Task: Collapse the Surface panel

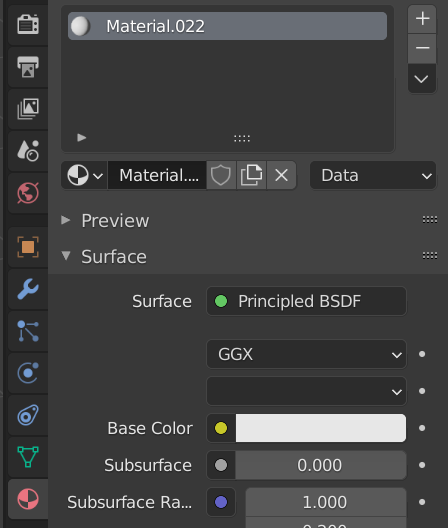Action: (x=66, y=256)
